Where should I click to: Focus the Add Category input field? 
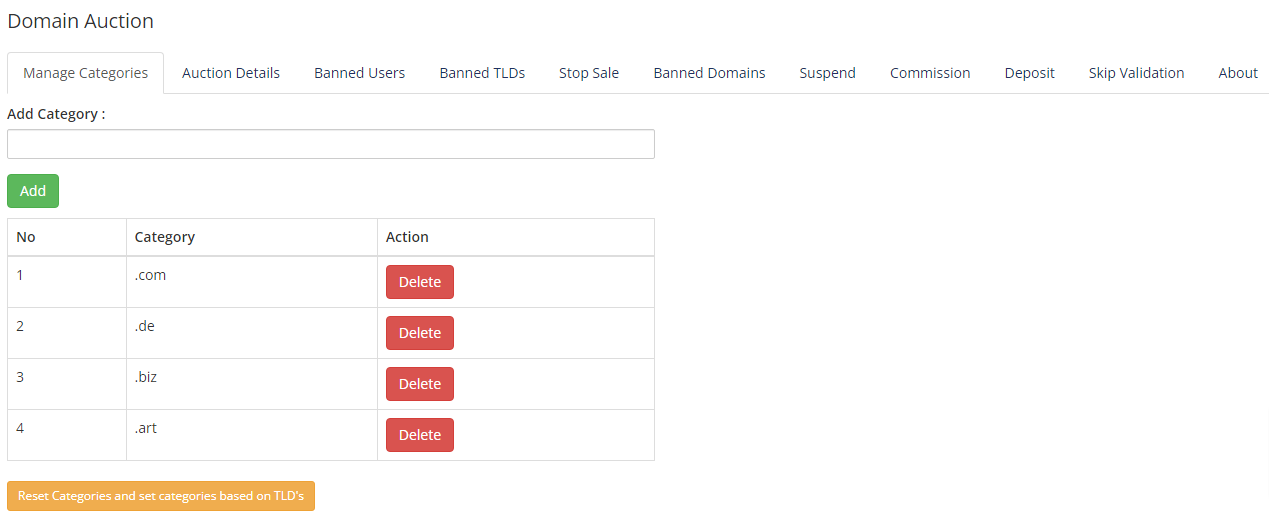coord(331,144)
